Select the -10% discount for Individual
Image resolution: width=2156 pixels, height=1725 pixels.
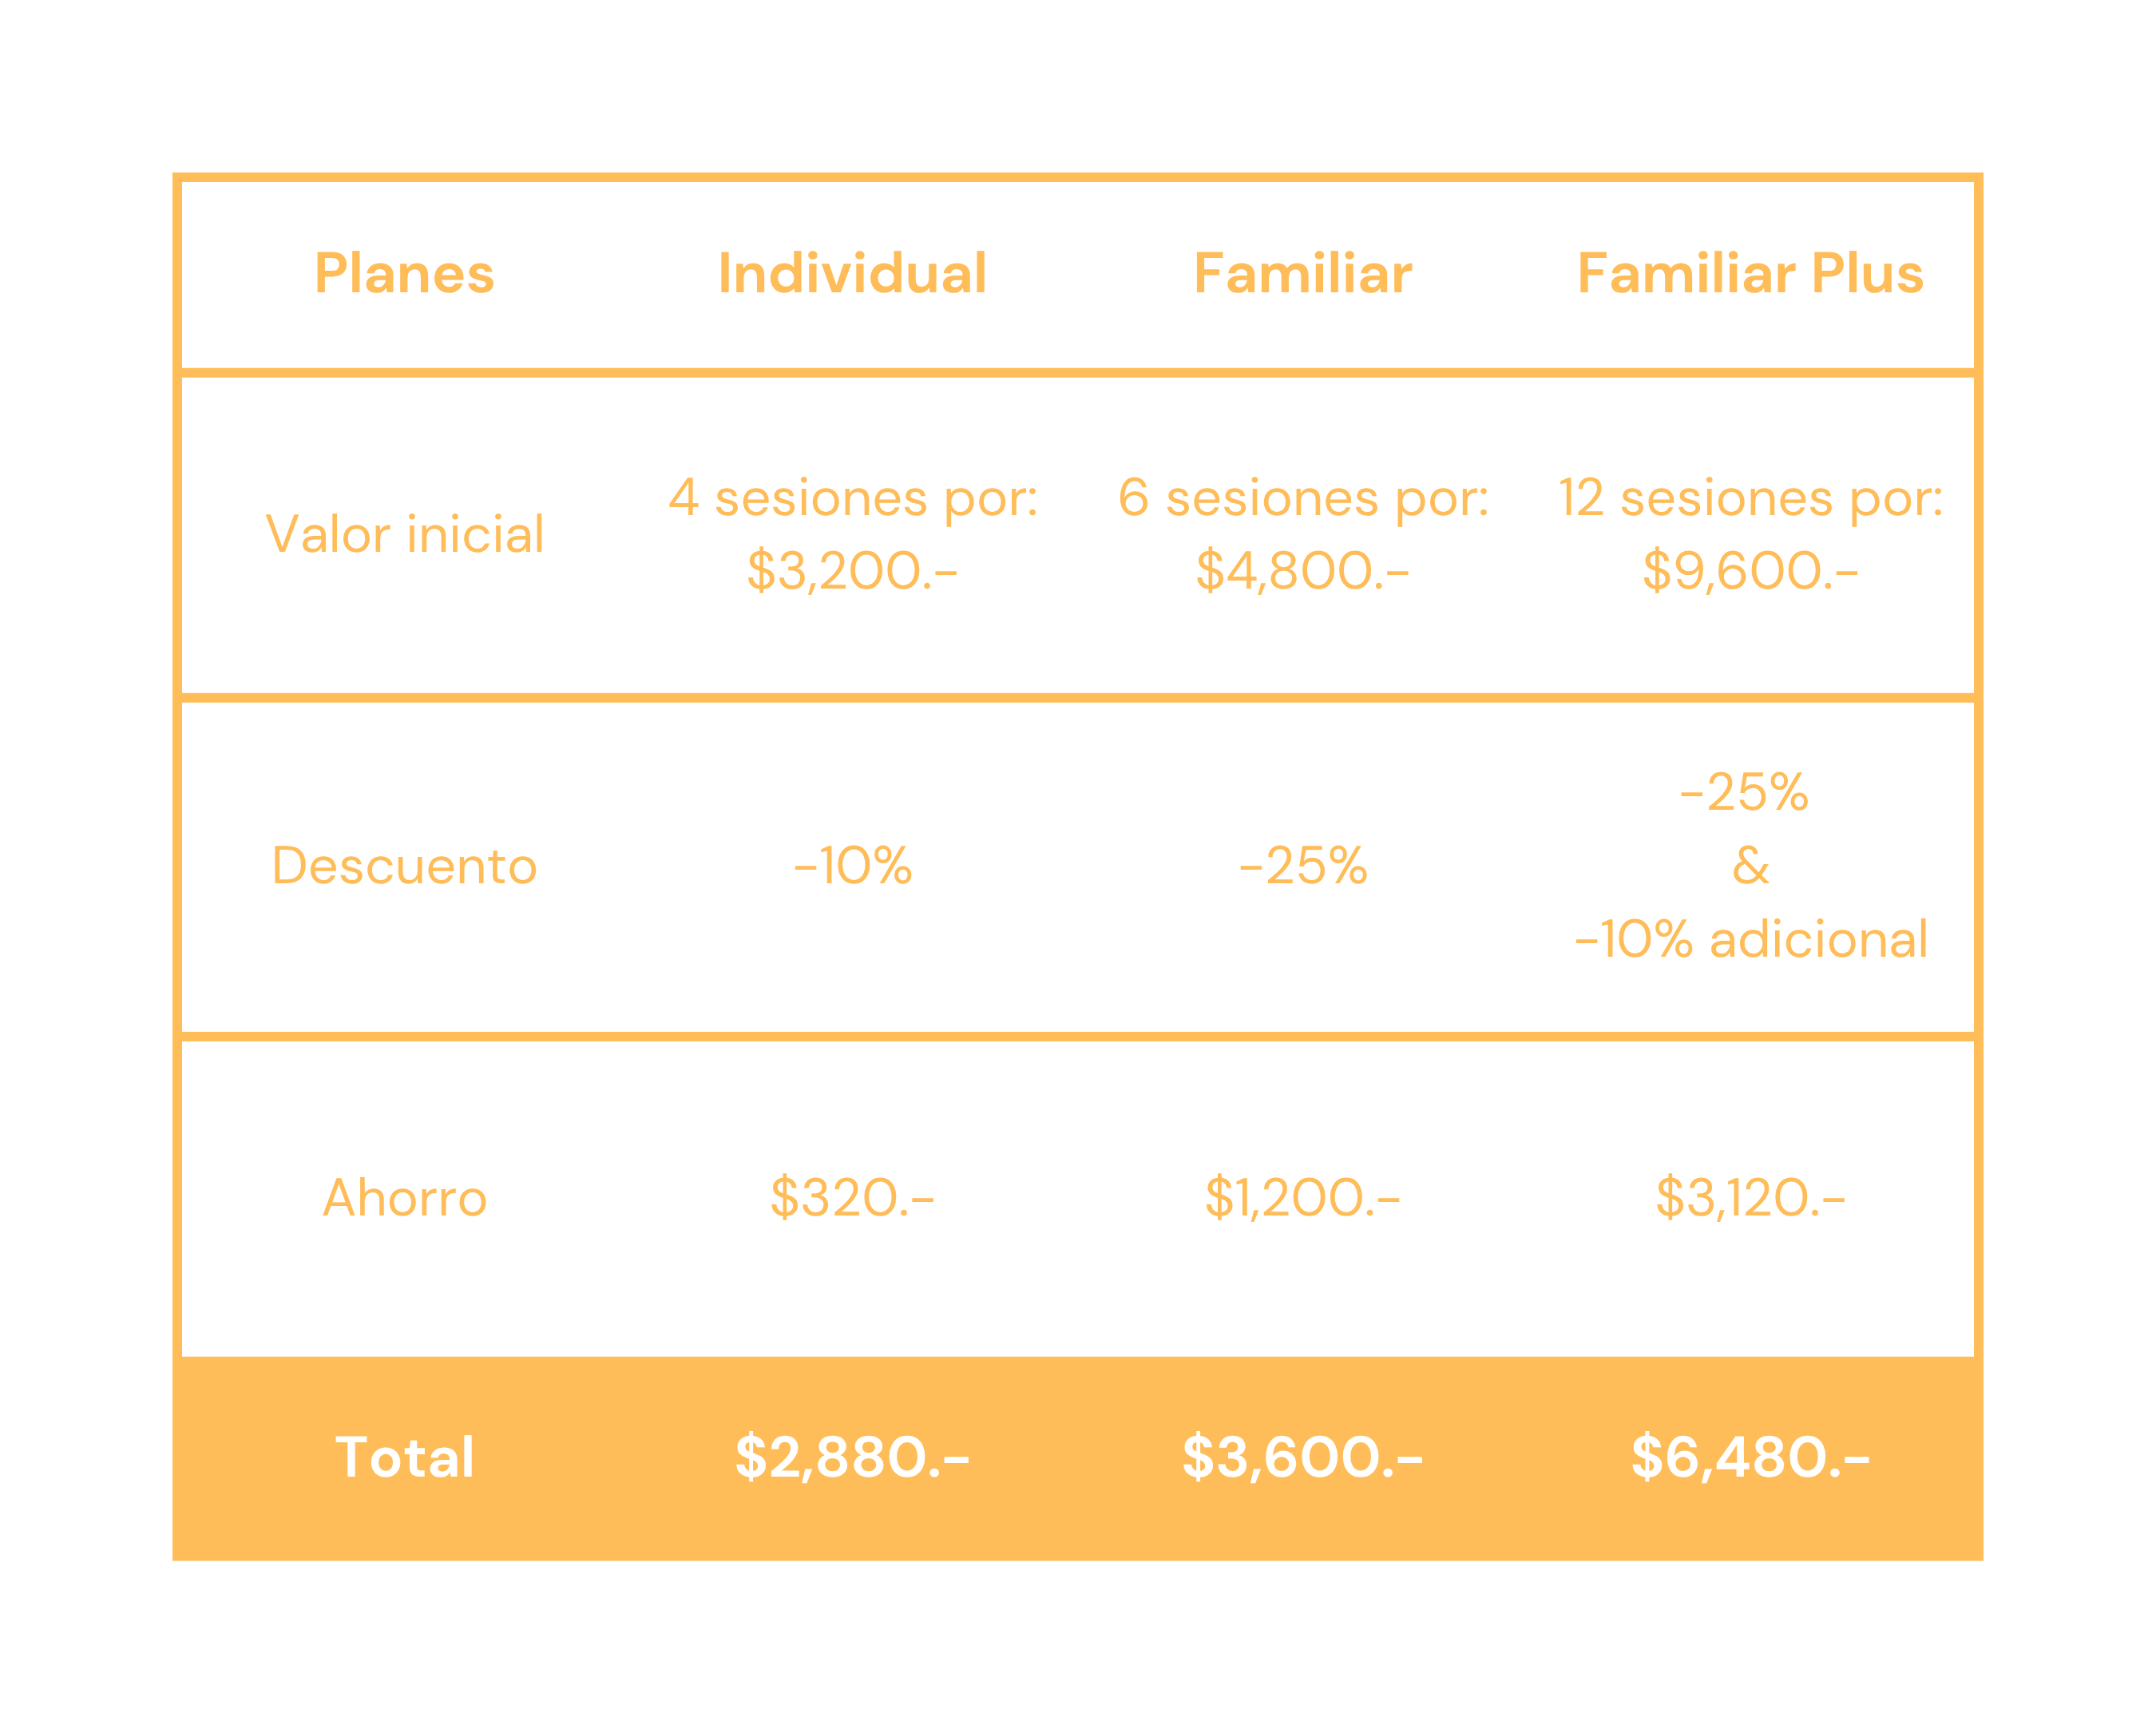[x=852, y=866]
